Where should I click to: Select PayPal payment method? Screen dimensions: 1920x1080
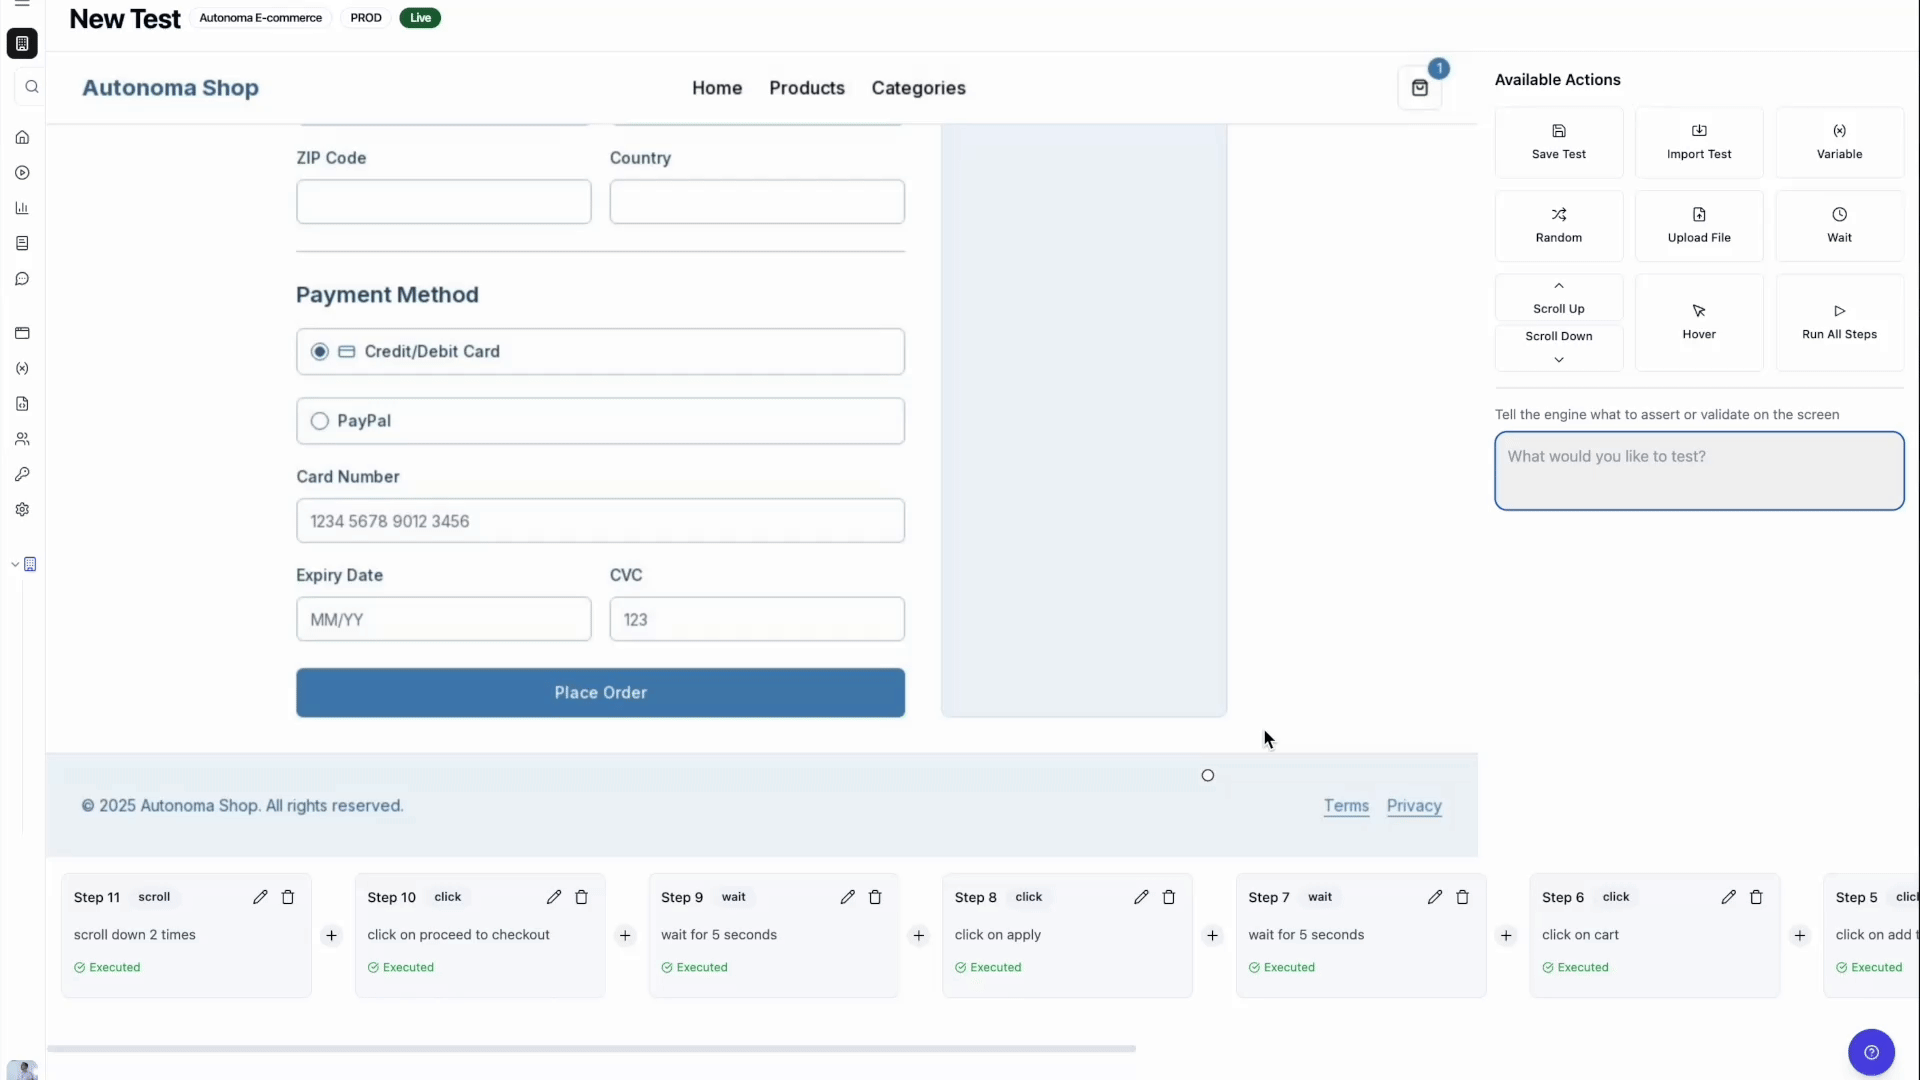(x=320, y=421)
